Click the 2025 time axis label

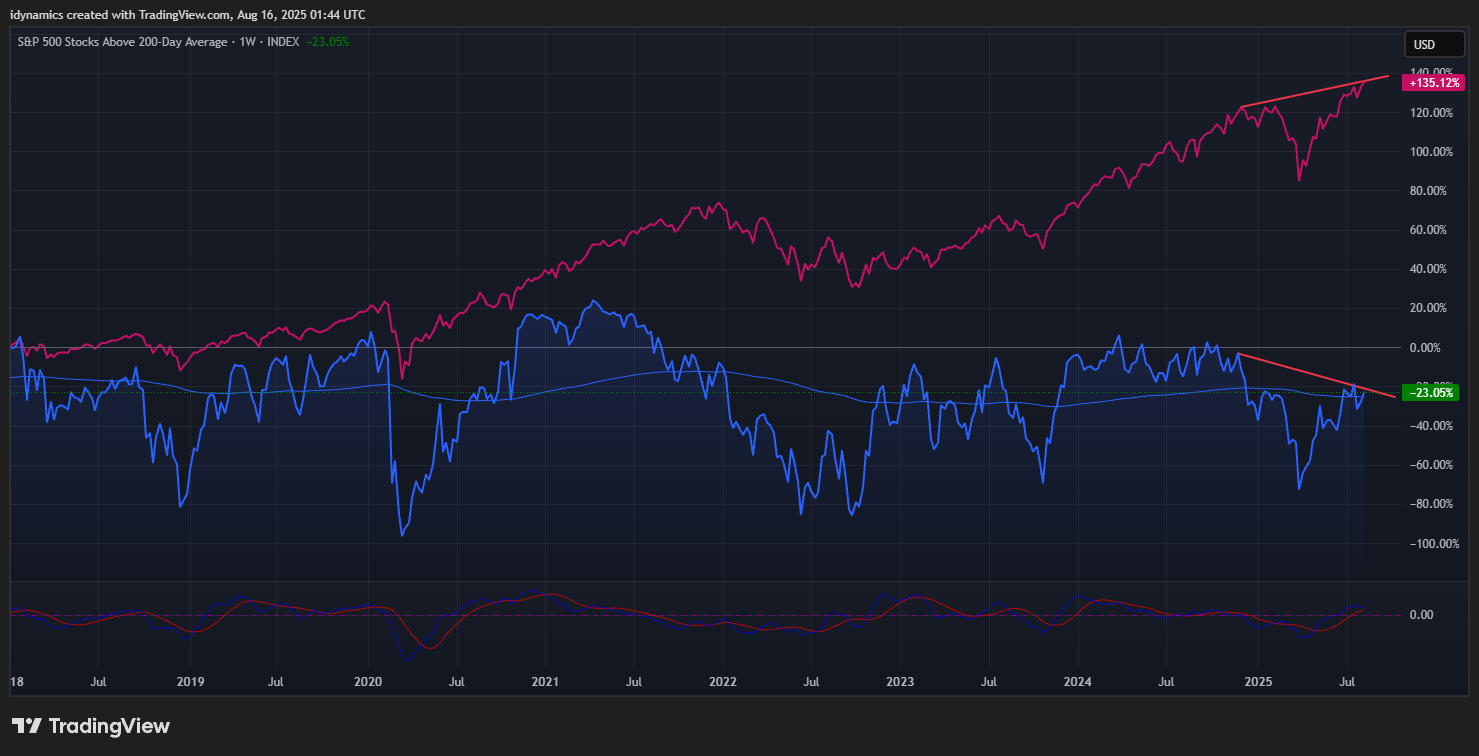(1258, 683)
